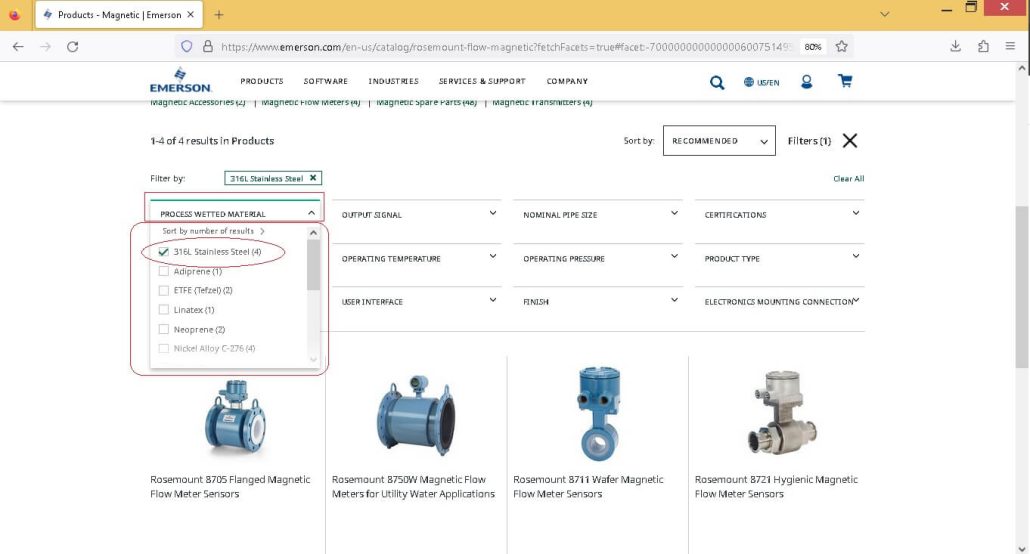Click the padlock site info icon
This screenshot has height=554, width=1030.
click(x=208, y=47)
